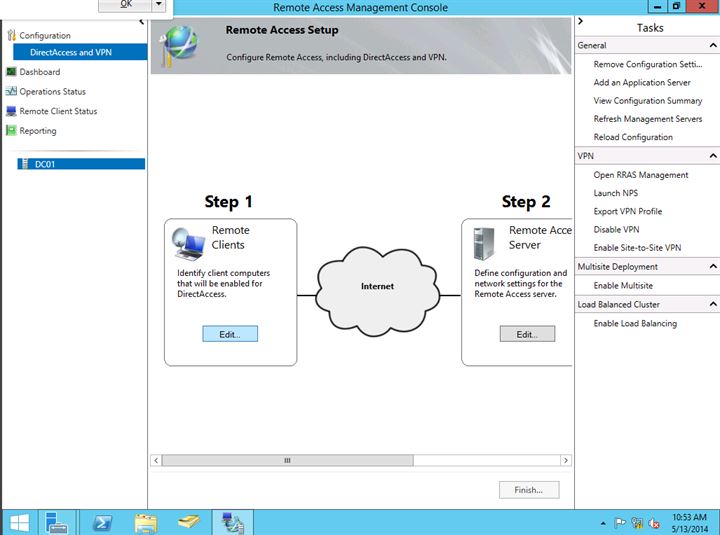Click the Reporting icon in sidebar

pos(11,130)
